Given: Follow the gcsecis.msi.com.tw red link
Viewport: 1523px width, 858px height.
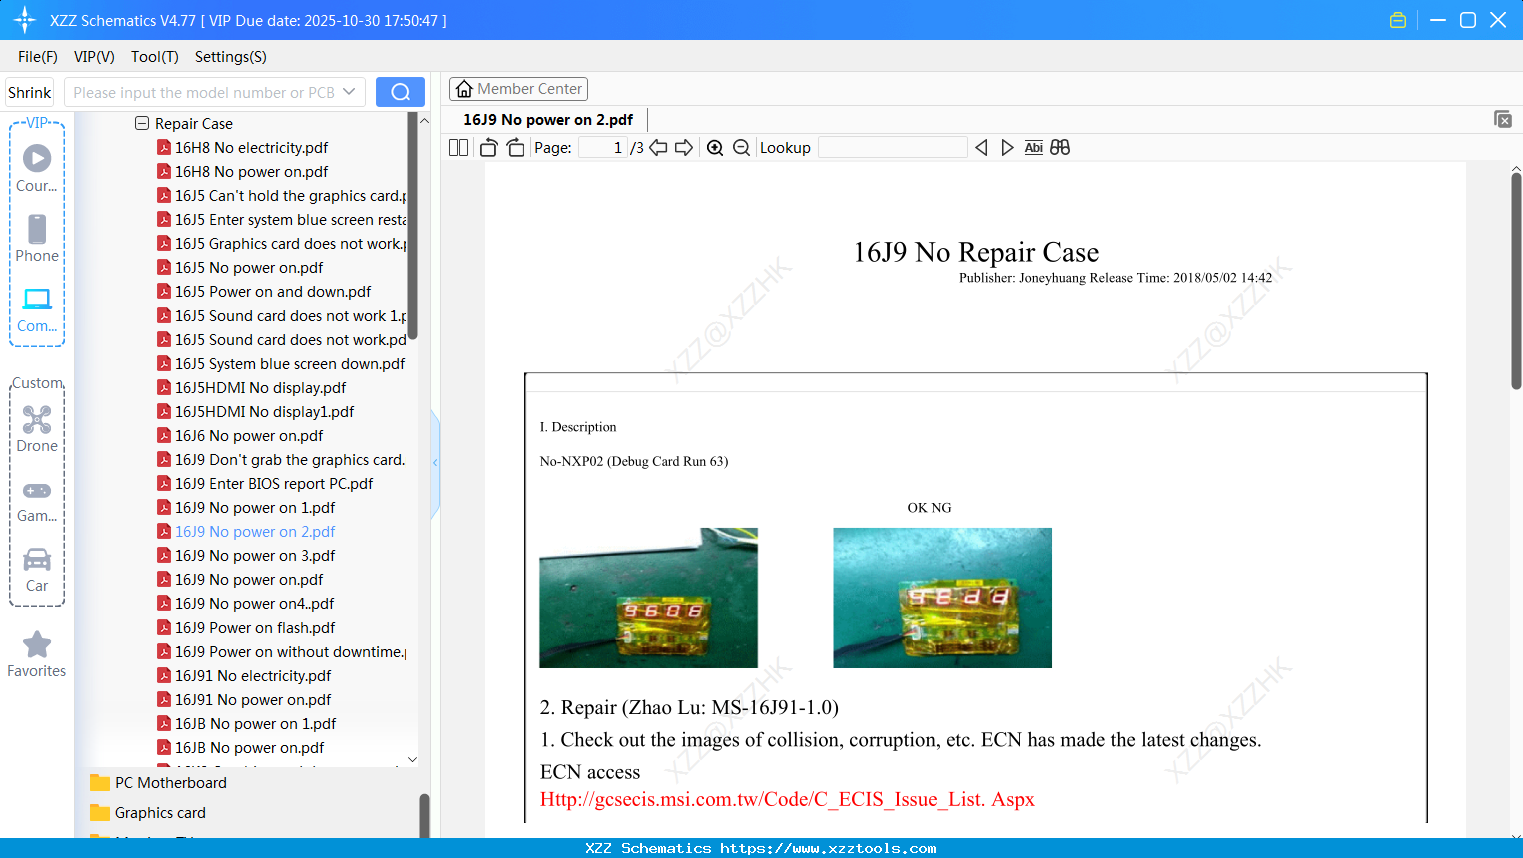Looking at the screenshot, I should [787, 799].
